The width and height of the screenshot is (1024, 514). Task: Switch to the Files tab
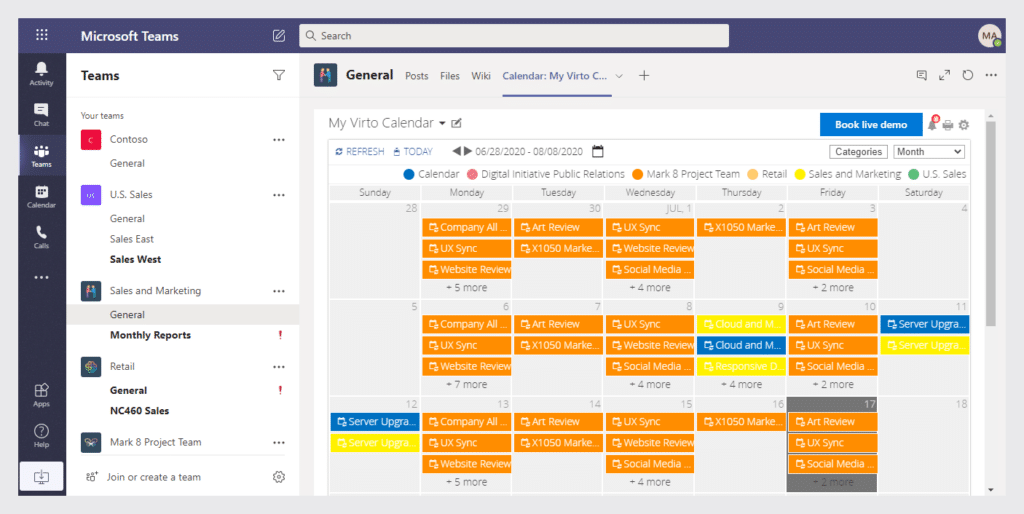point(450,76)
